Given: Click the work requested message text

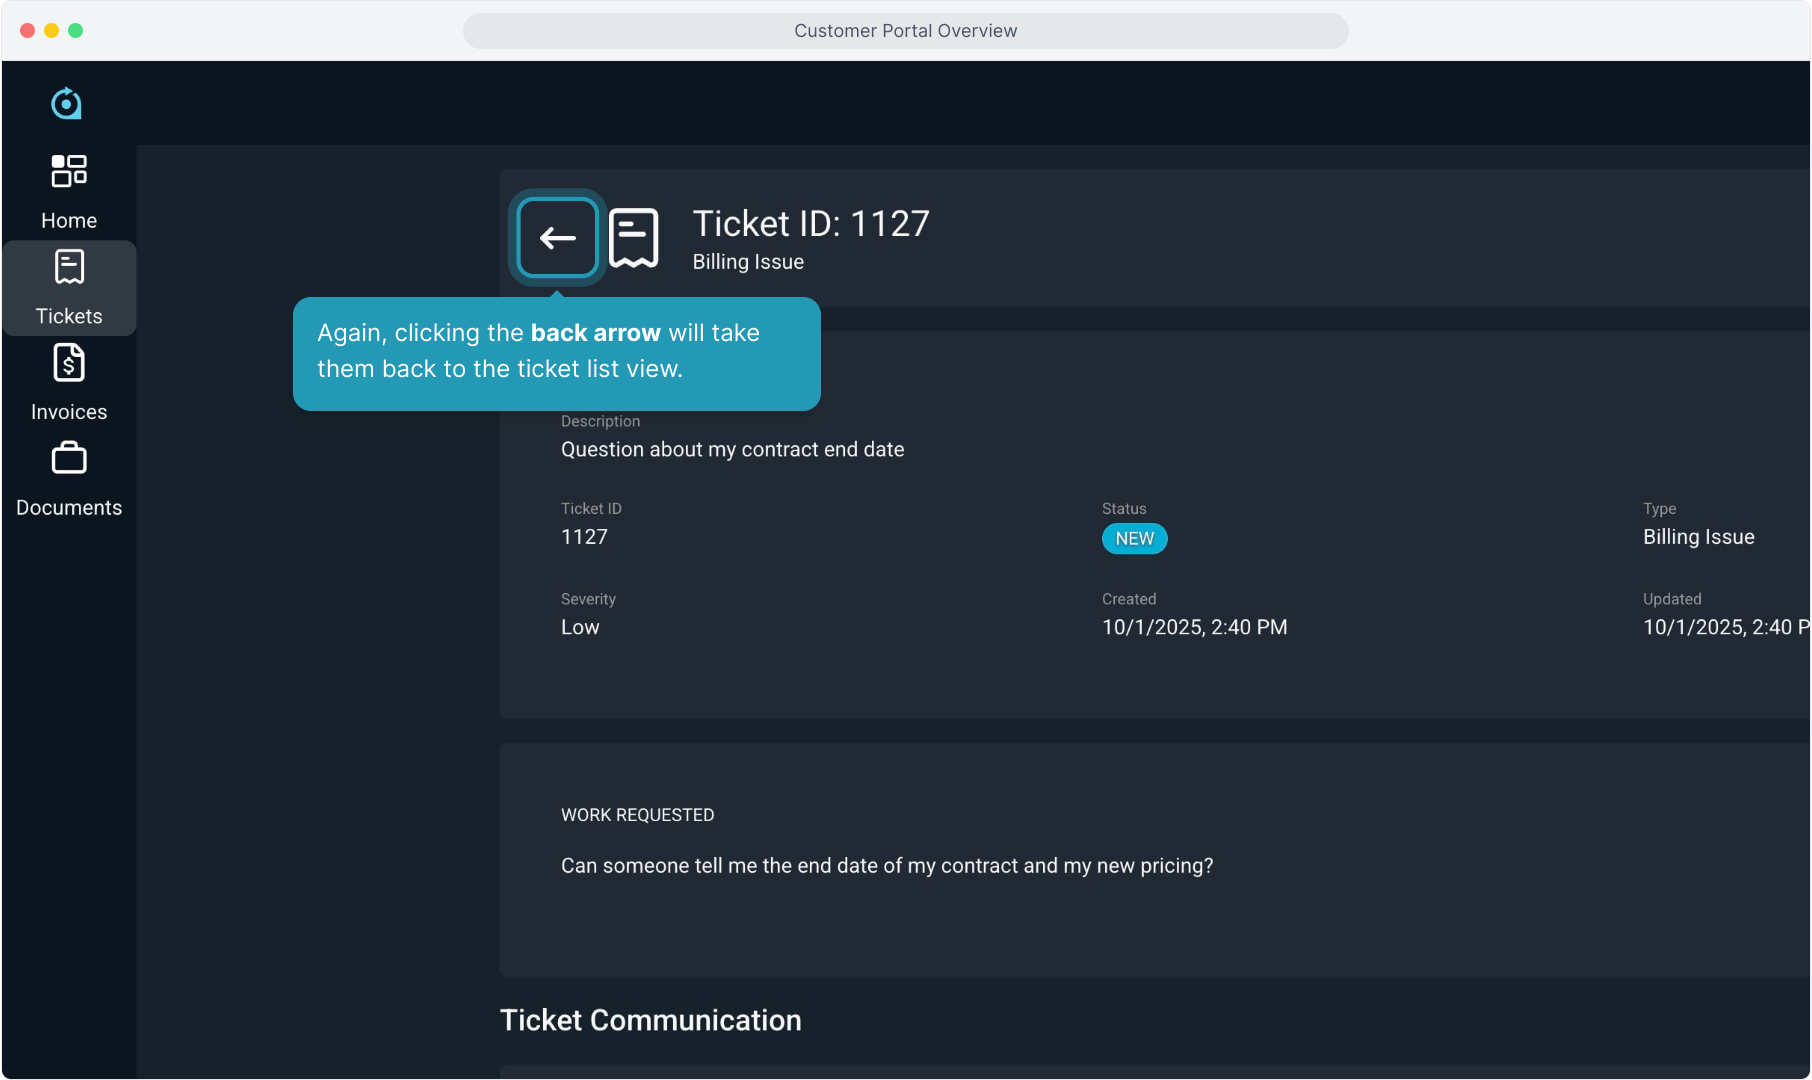Looking at the screenshot, I should coord(886,866).
